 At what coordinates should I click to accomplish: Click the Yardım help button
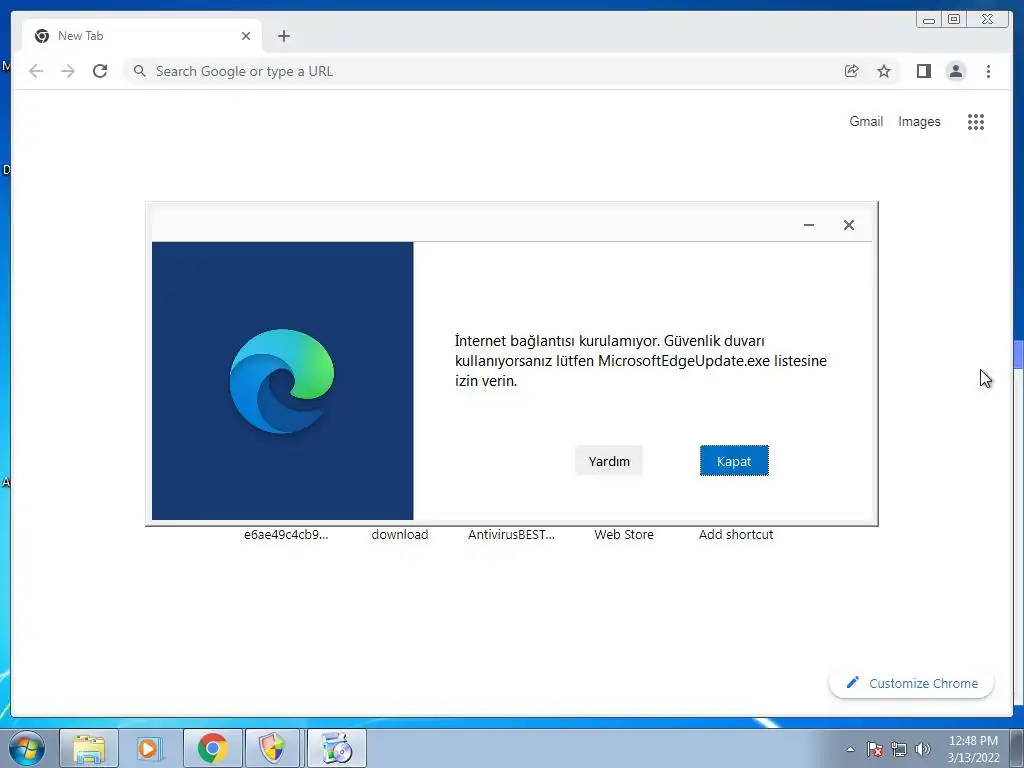[609, 461]
